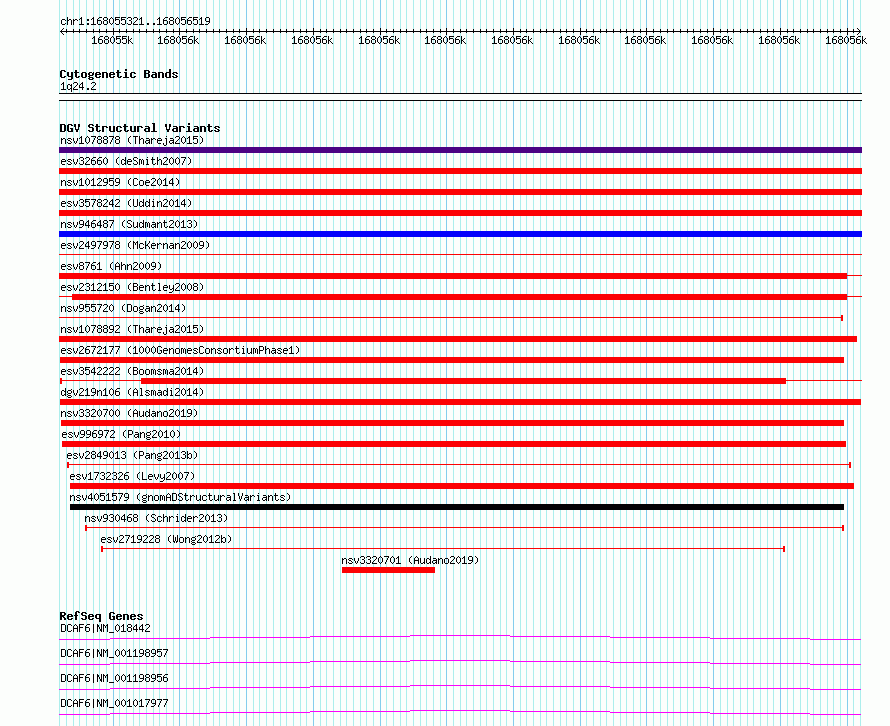Open esv1732326 (Levy2007) label
This screenshot has width=890, height=726.
(132, 476)
